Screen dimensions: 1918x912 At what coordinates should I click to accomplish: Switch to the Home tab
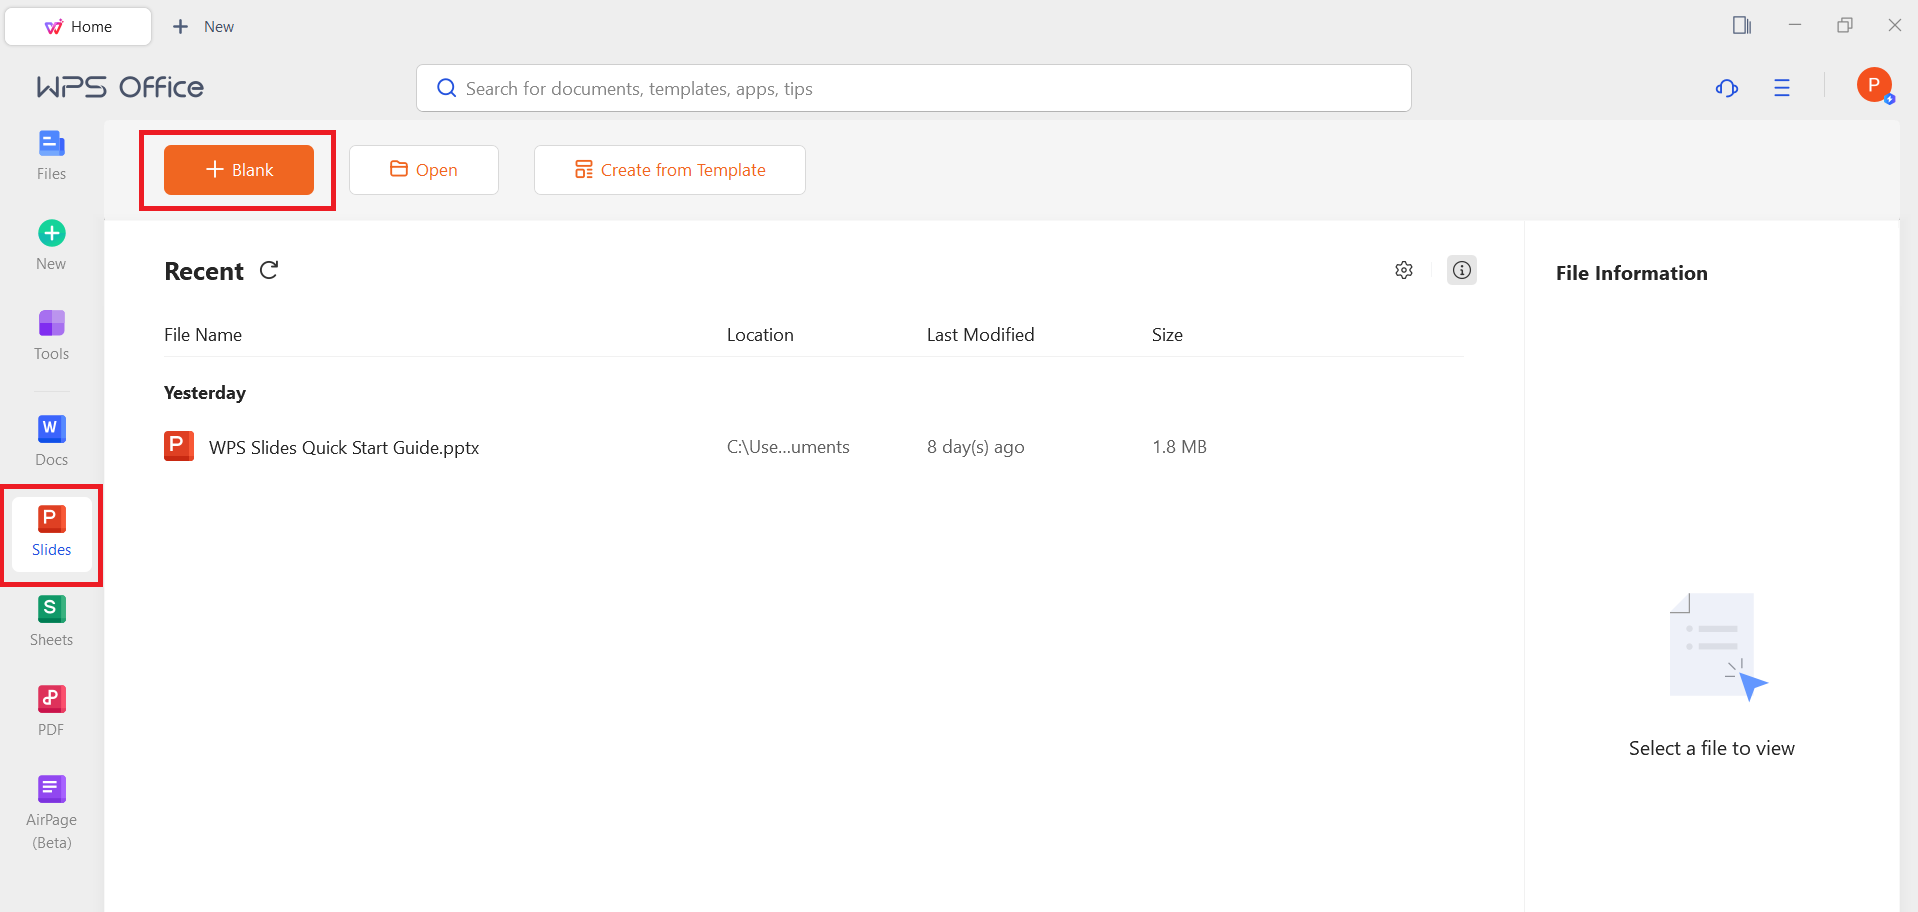pos(78,27)
